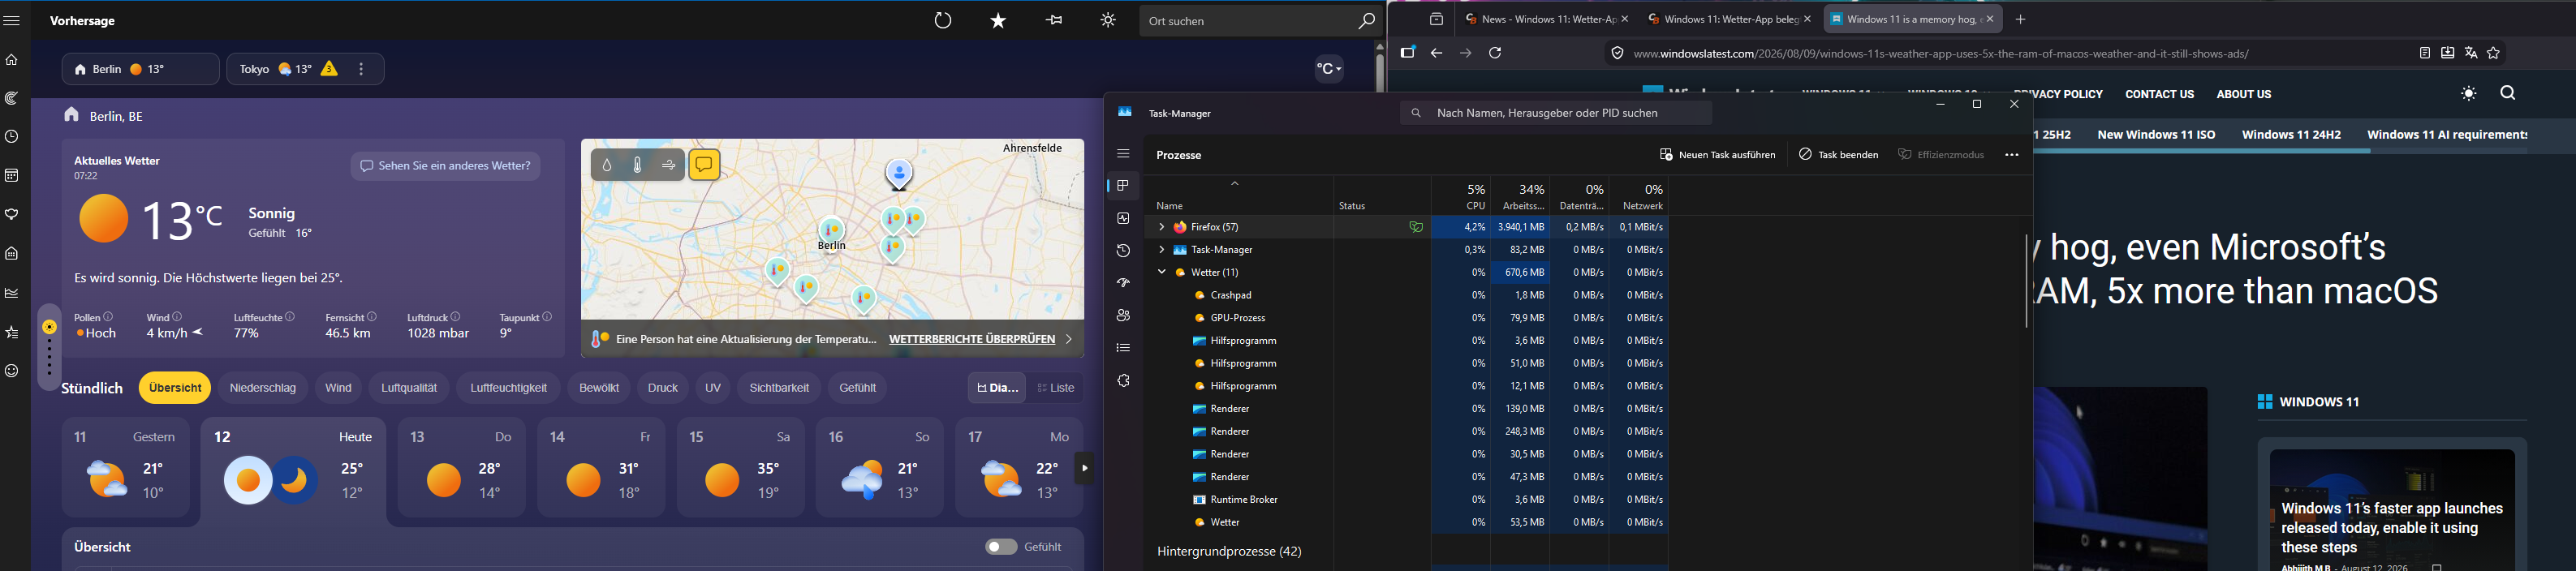
Task: Open Startup apps in Task Manager sidebar
Action: pos(1123,283)
